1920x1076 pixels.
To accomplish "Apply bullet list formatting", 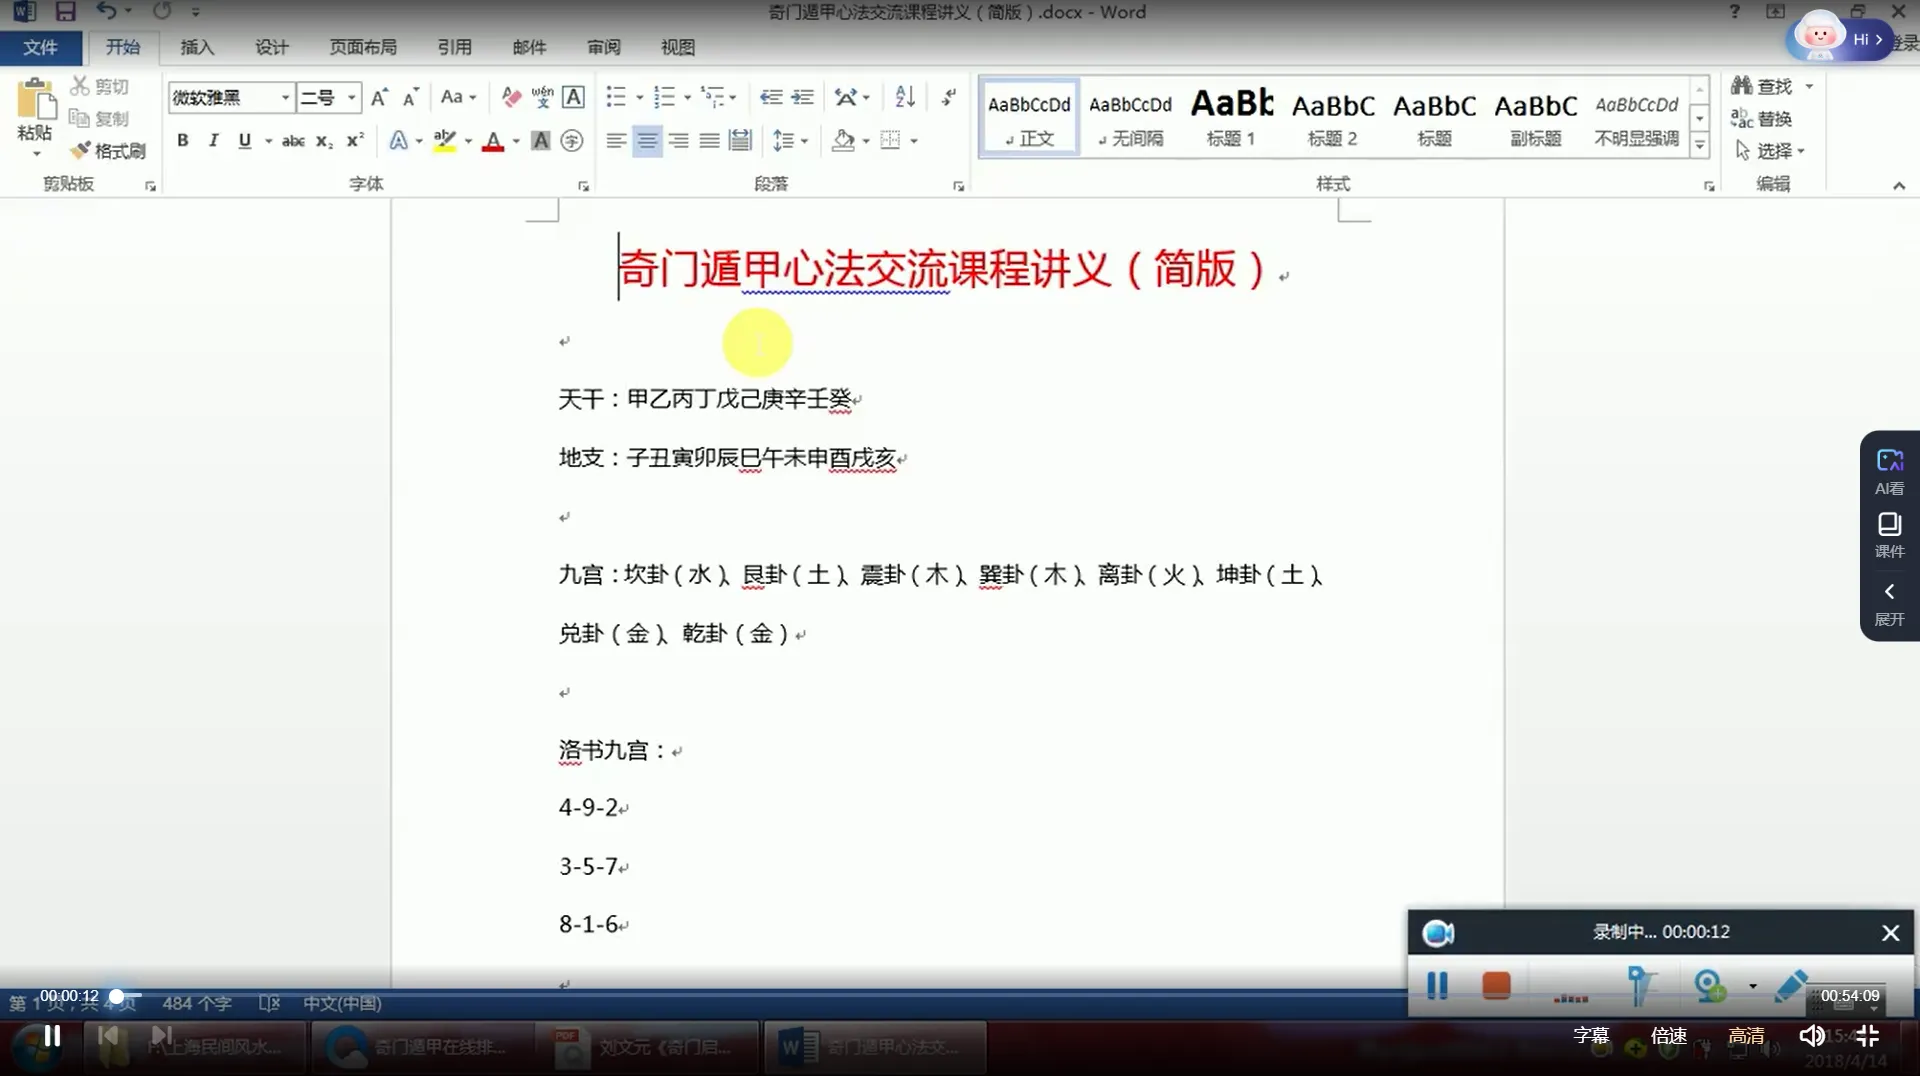I will click(614, 96).
